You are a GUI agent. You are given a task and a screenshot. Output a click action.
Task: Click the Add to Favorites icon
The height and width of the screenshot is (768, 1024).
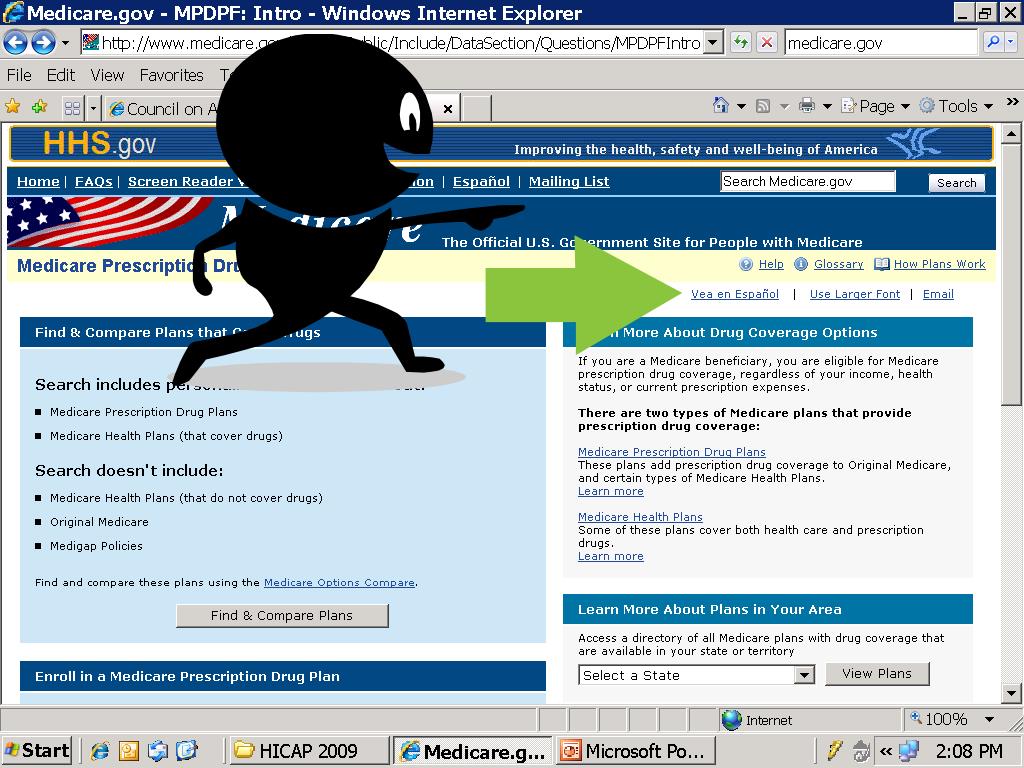(39, 106)
